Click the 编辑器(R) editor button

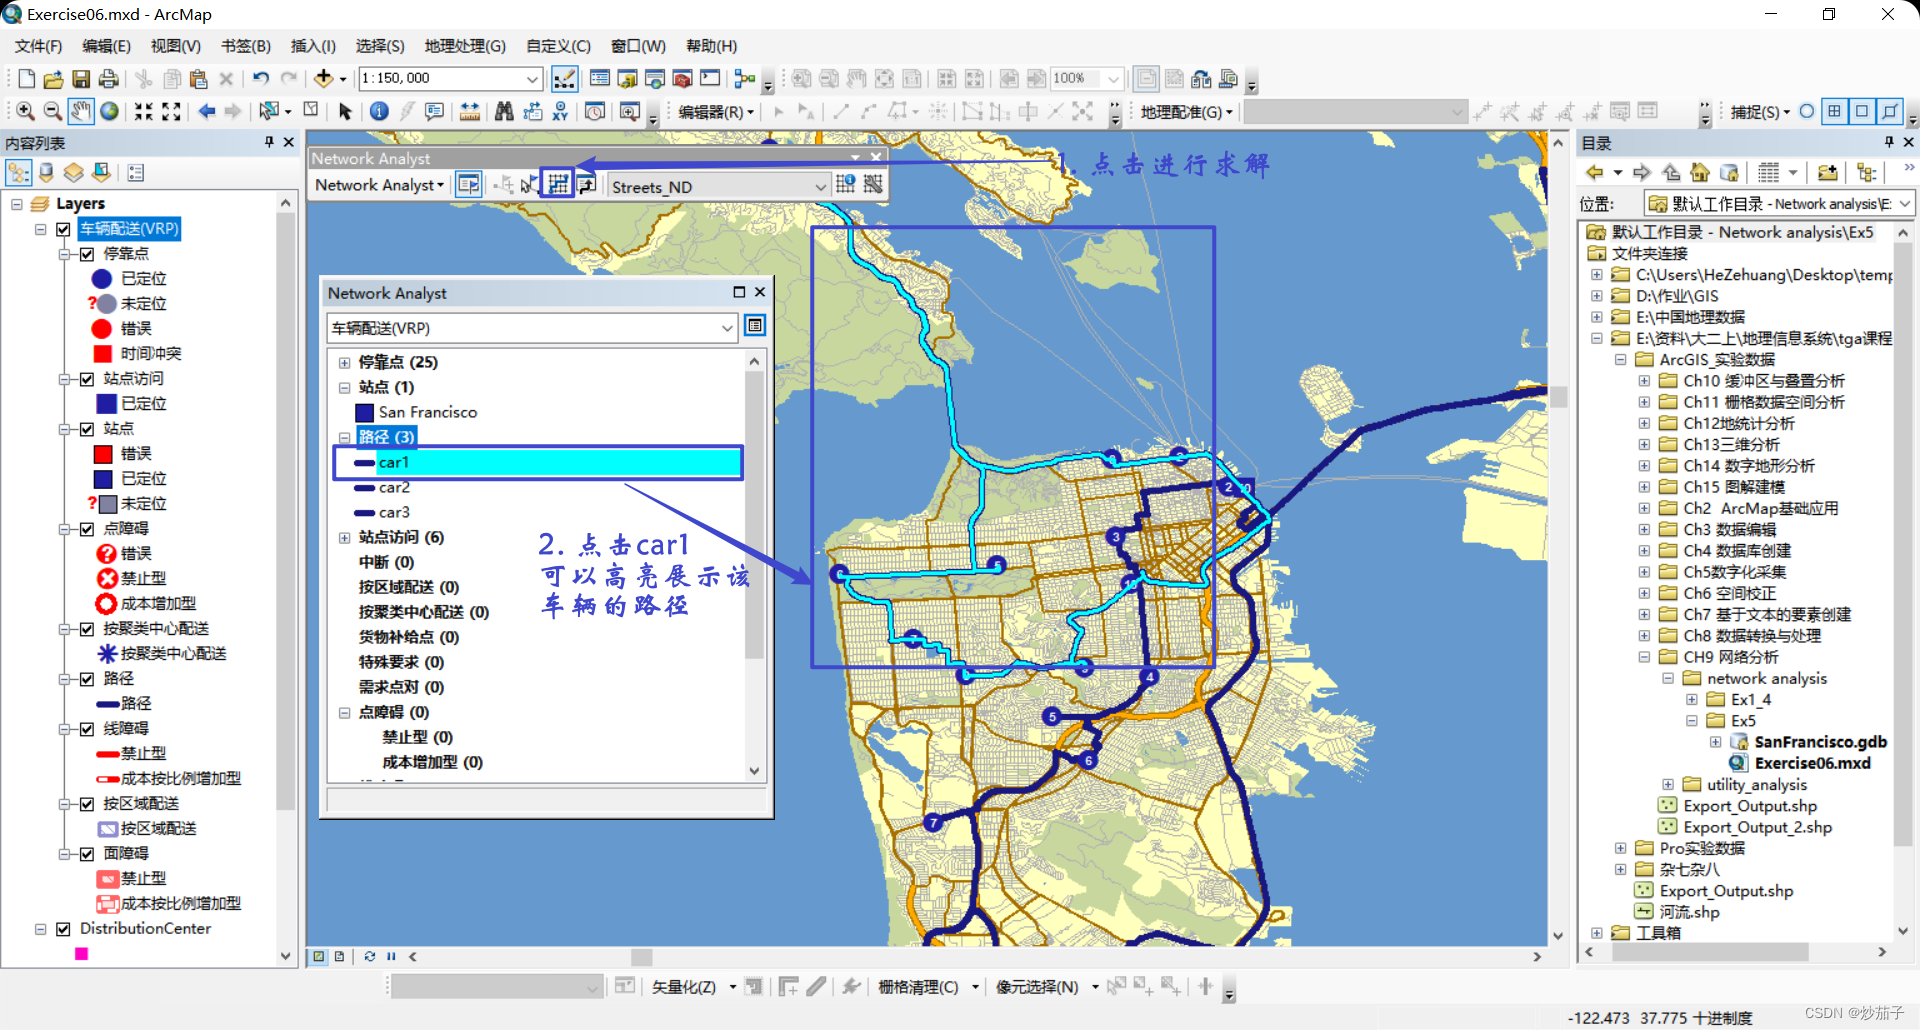point(713,111)
